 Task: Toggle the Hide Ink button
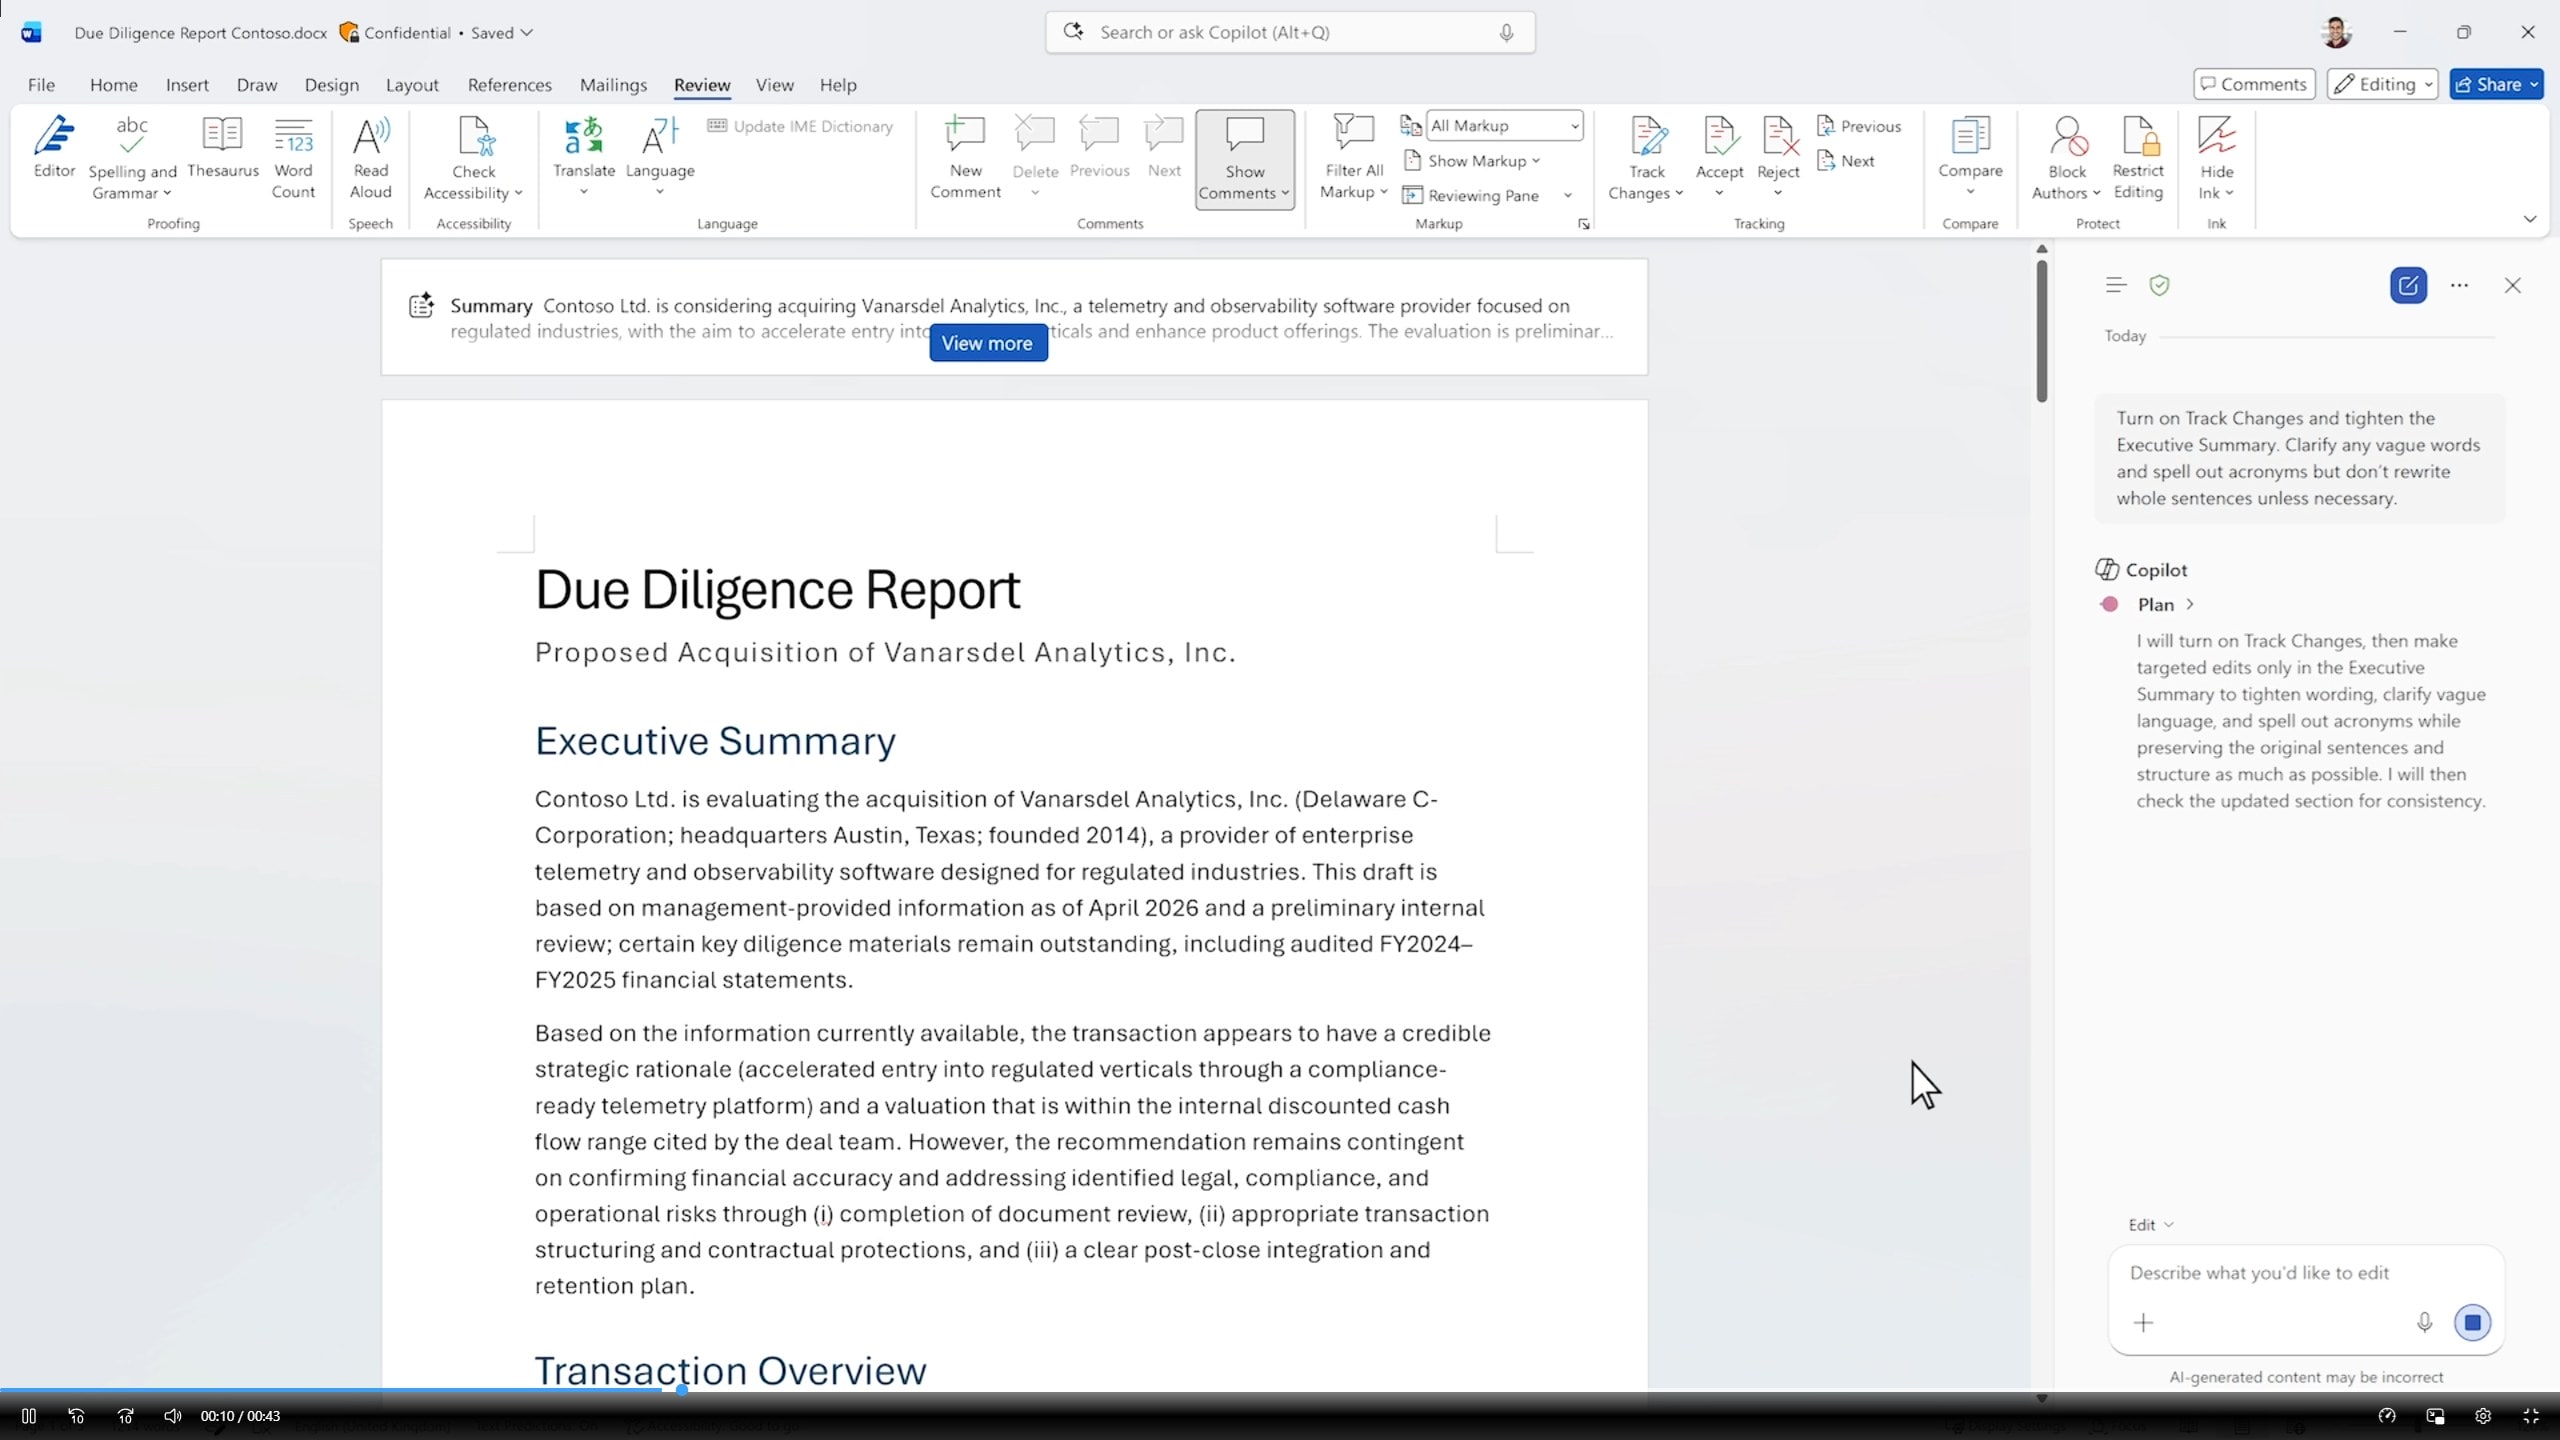click(2216, 158)
